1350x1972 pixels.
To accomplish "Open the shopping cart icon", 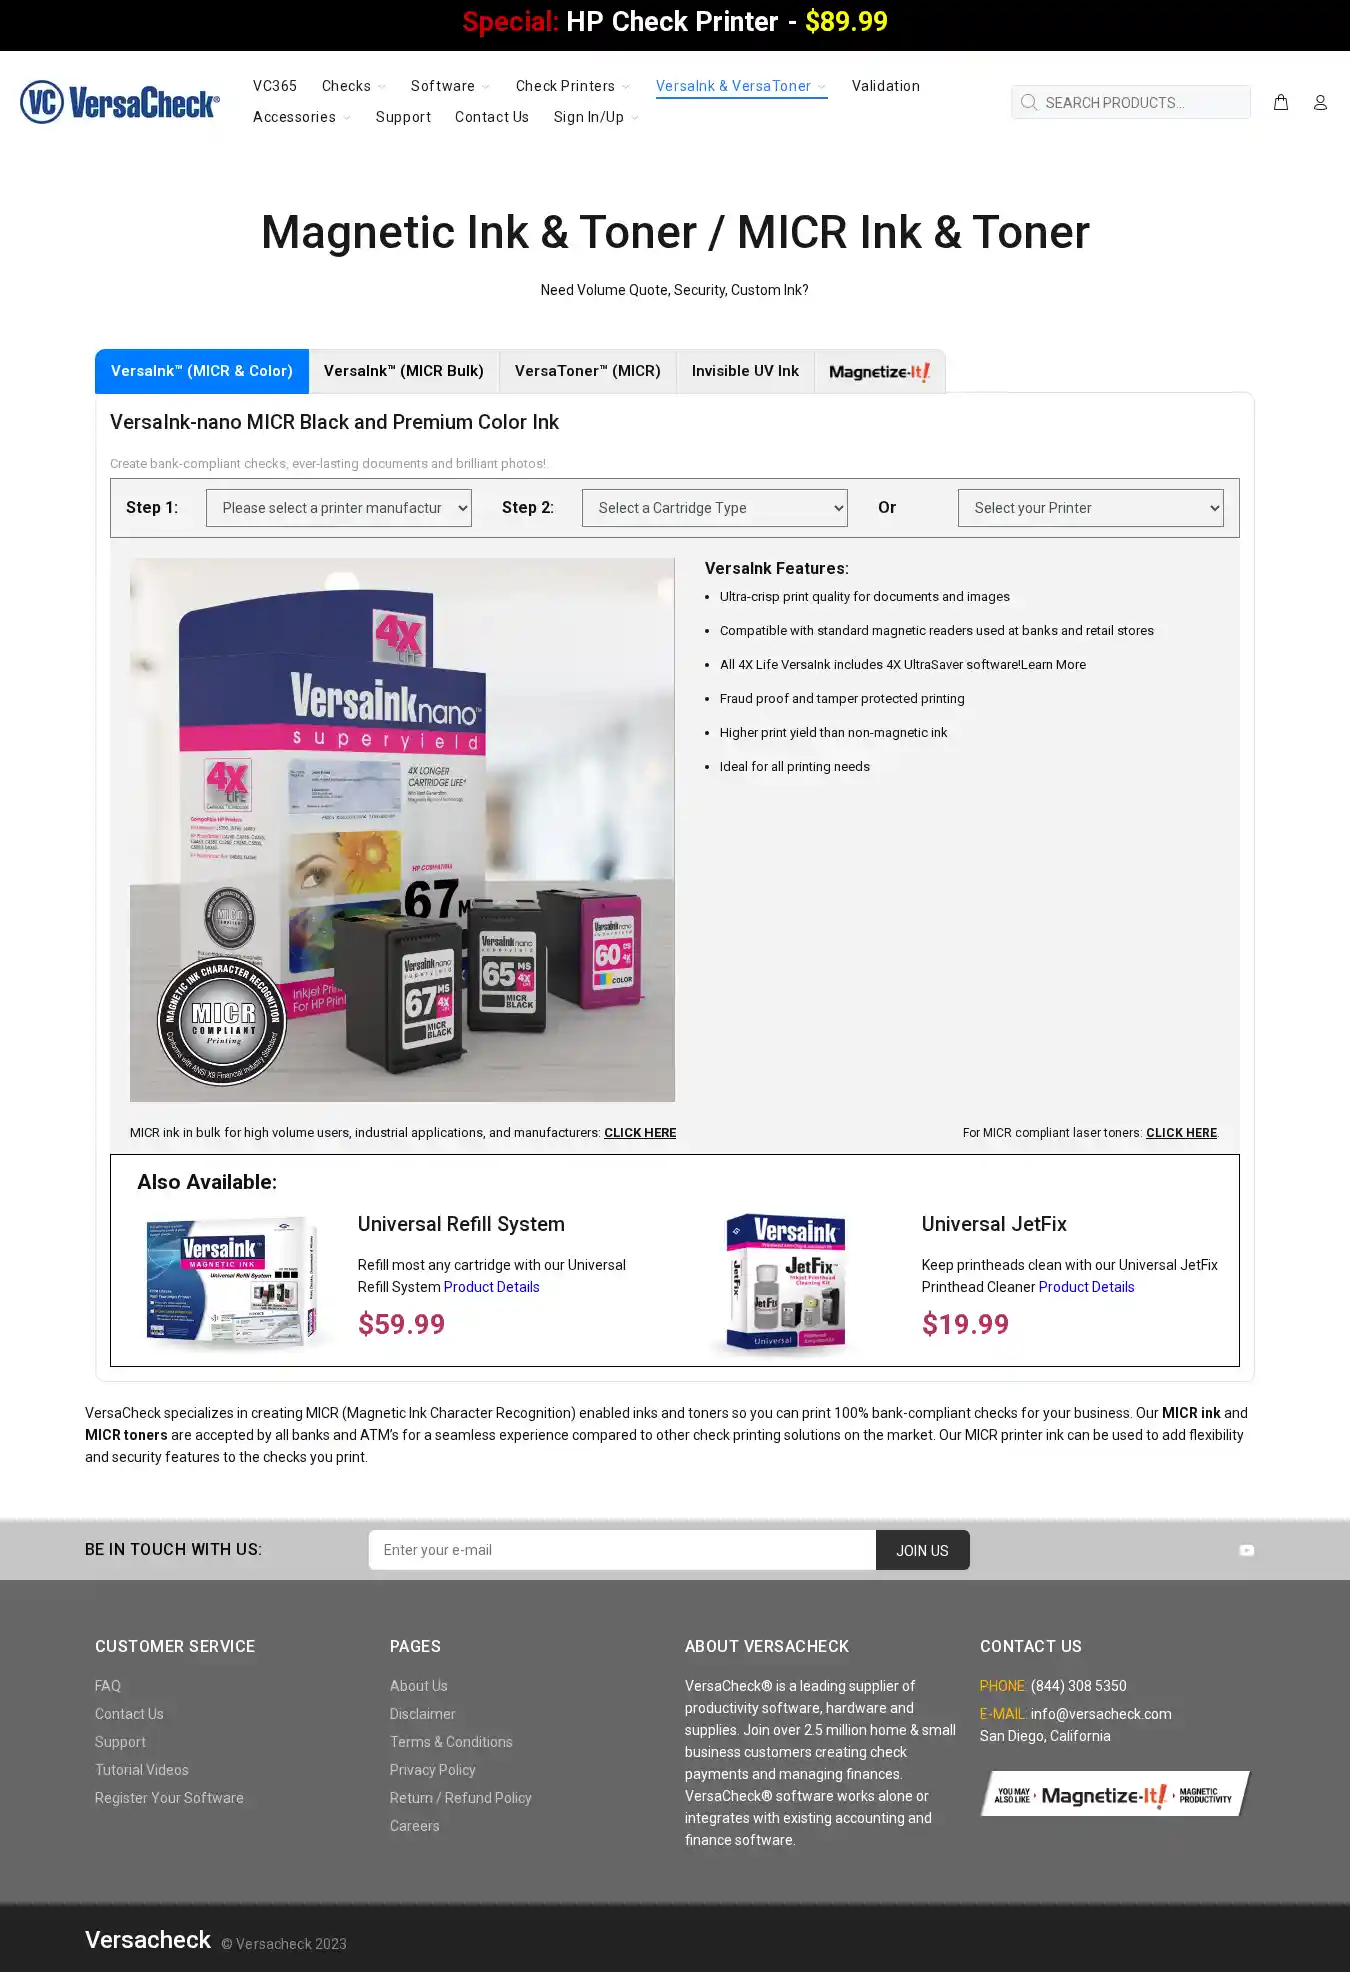I will 1280,102.
